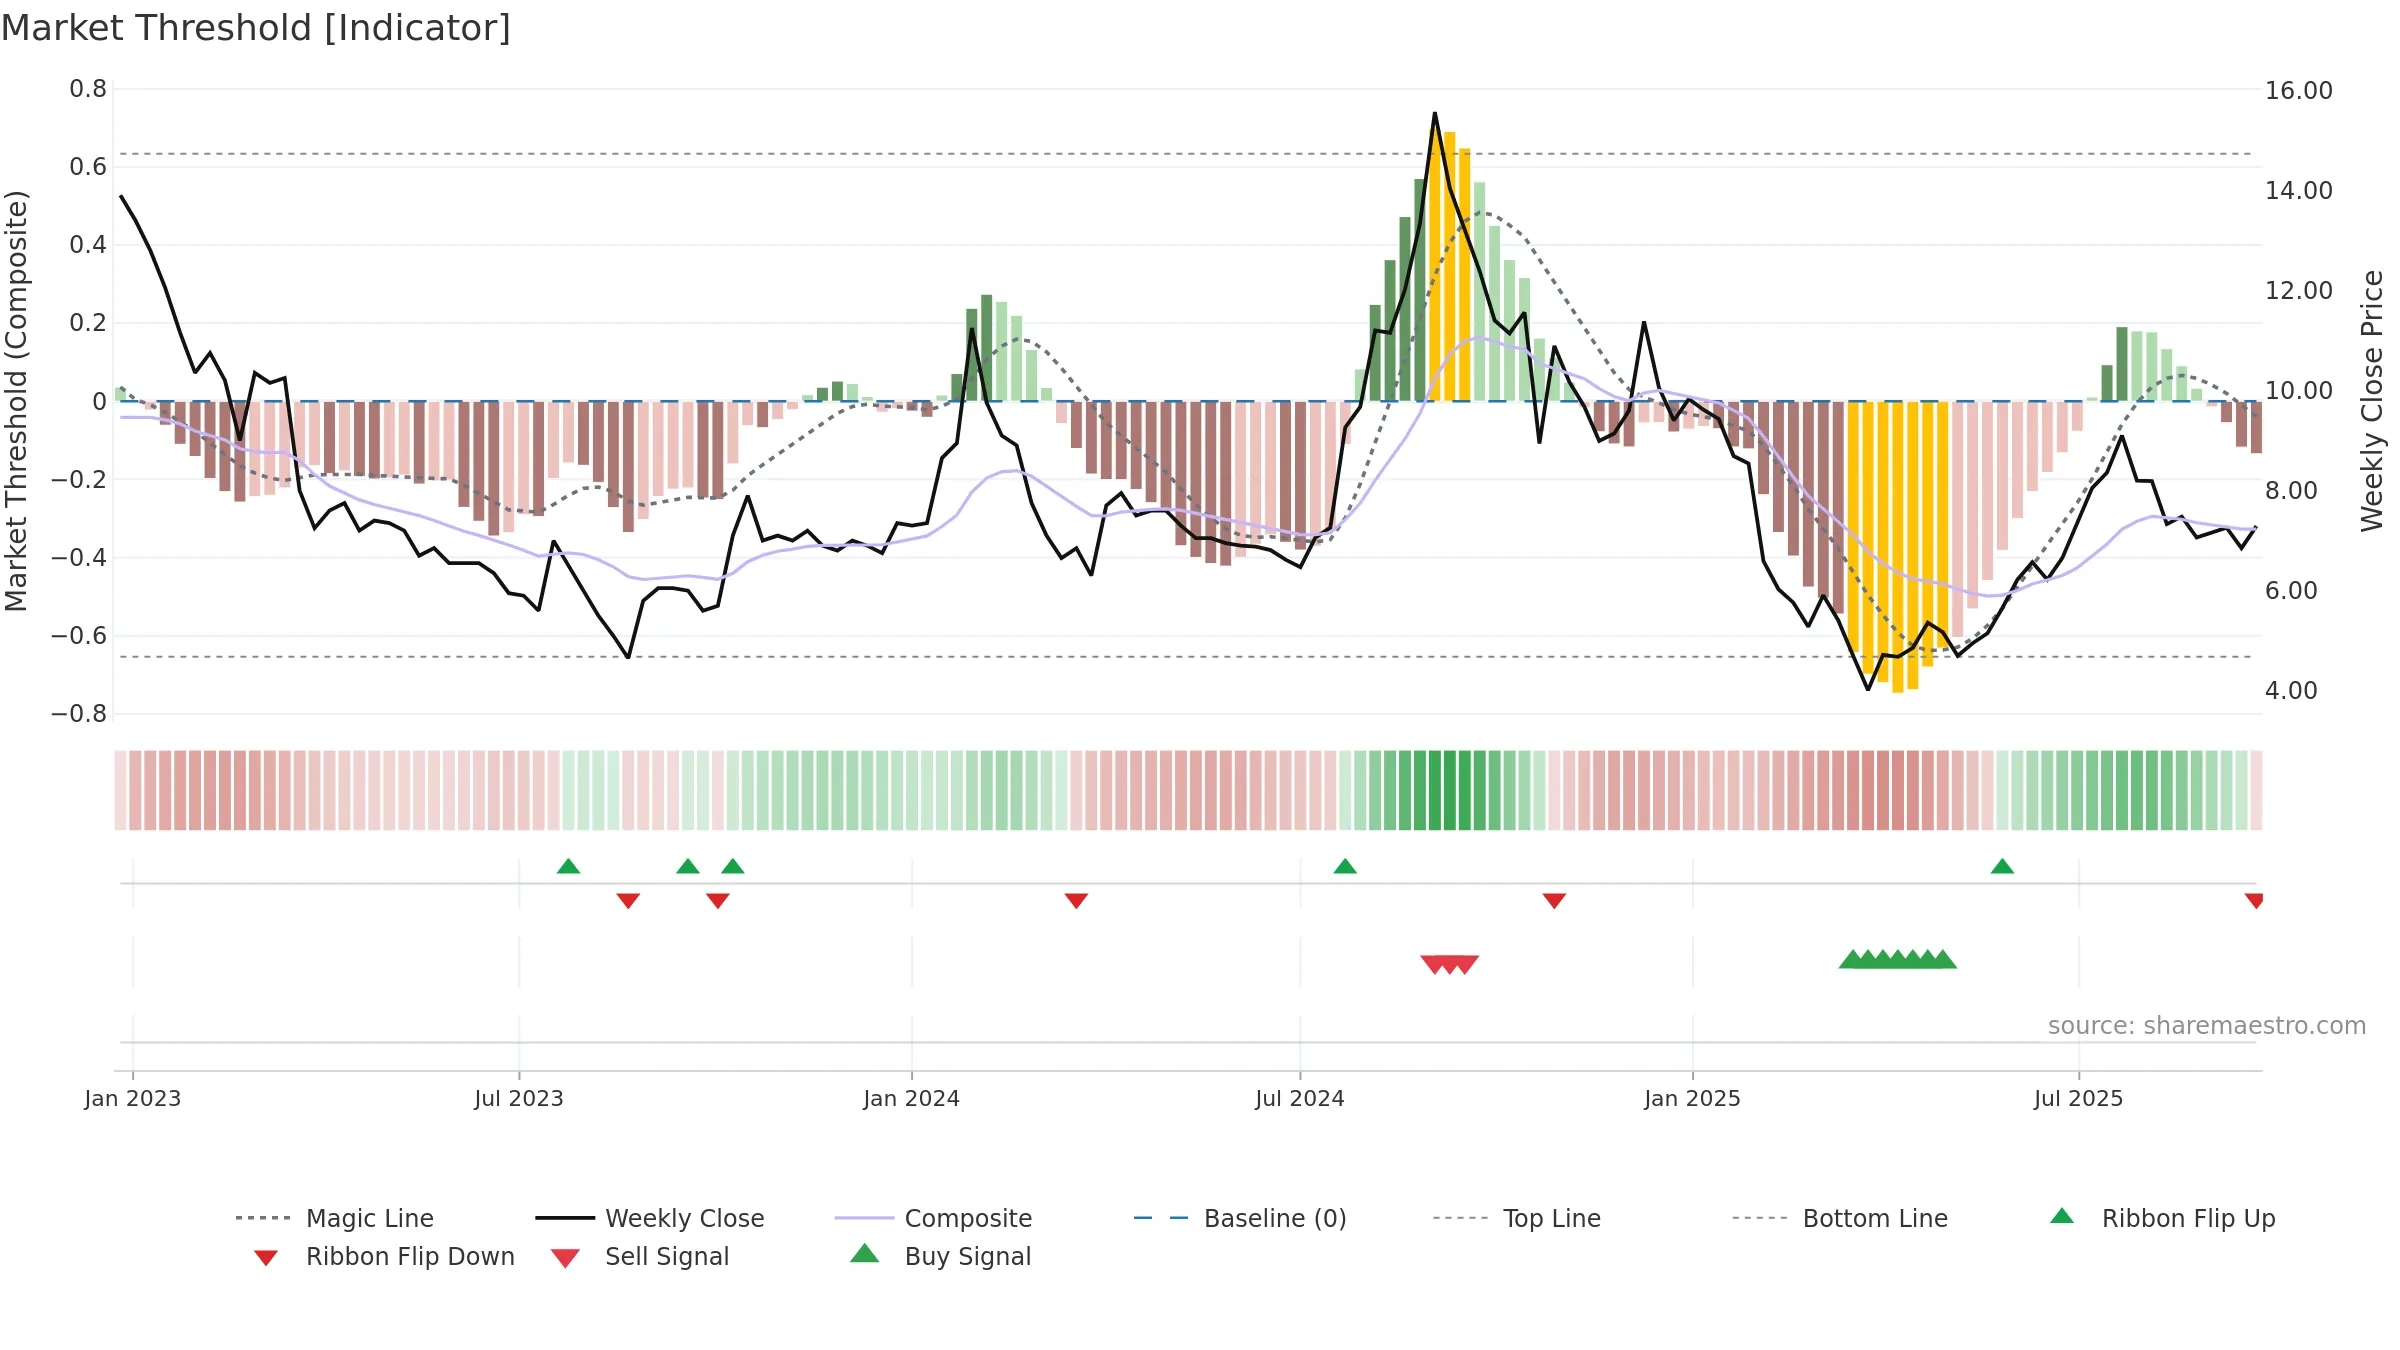This screenshot has width=2400, height=1350.
Task: Click the Jan 2023 x-axis label
Action: click(133, 1099)
